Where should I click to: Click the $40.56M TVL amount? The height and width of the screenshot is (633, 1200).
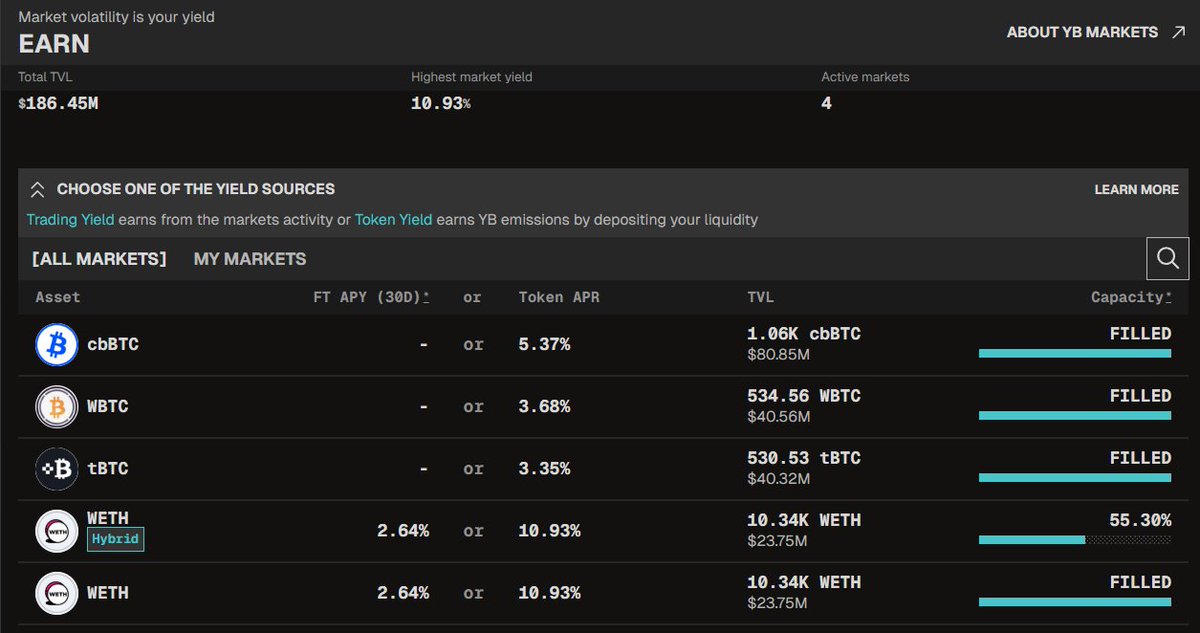coord(778,416)
